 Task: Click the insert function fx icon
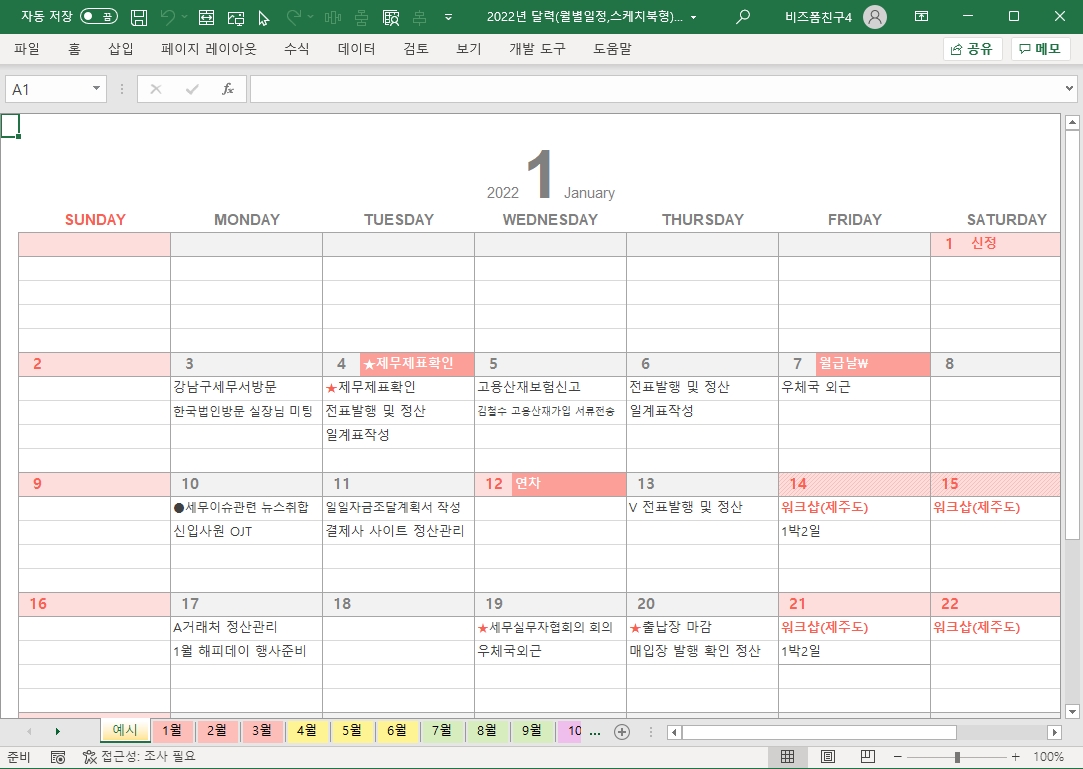point(228,89)
